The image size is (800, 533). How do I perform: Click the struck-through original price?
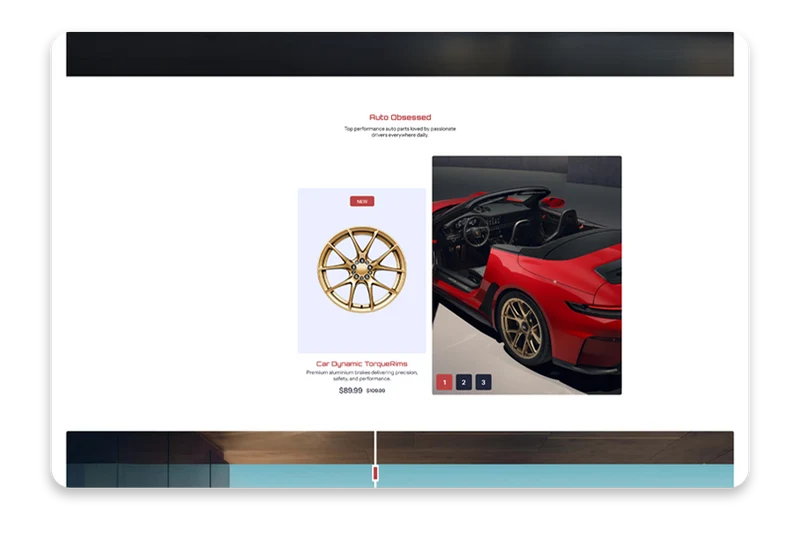tap(376, 391)
